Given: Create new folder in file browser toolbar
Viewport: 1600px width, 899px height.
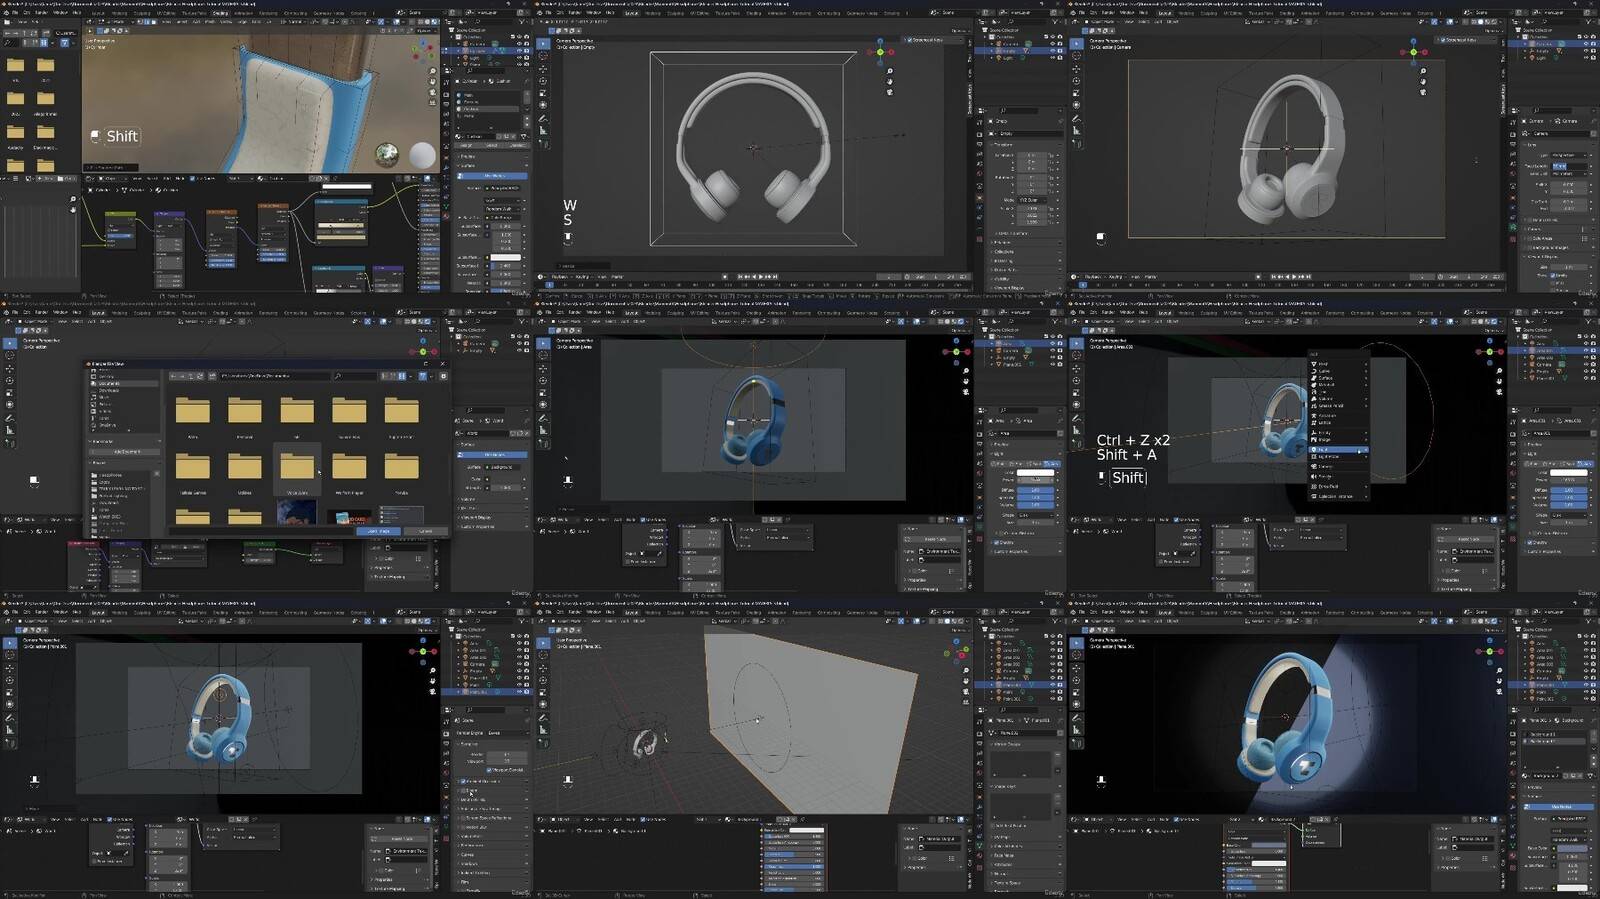Looking at the screenshot, I should point(212,376).
